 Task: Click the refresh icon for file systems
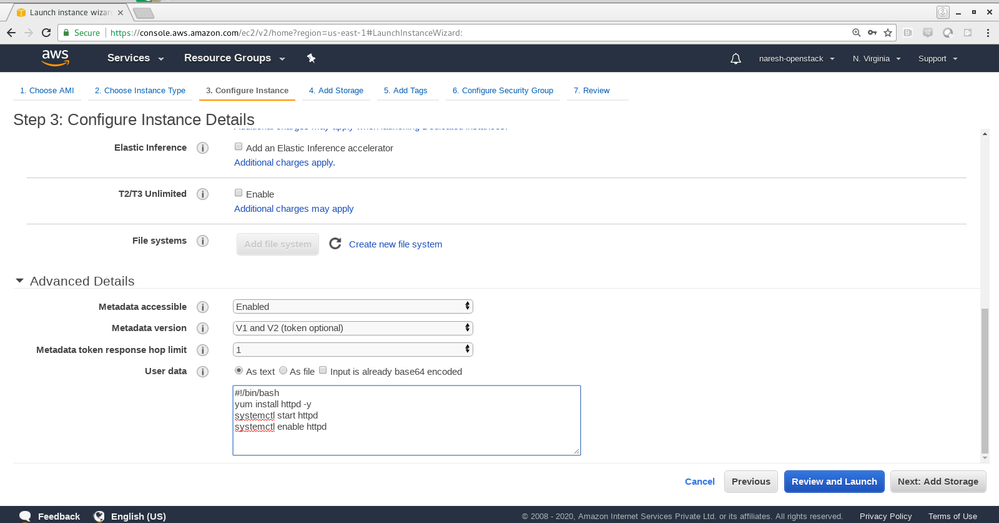tap(335, 244)
